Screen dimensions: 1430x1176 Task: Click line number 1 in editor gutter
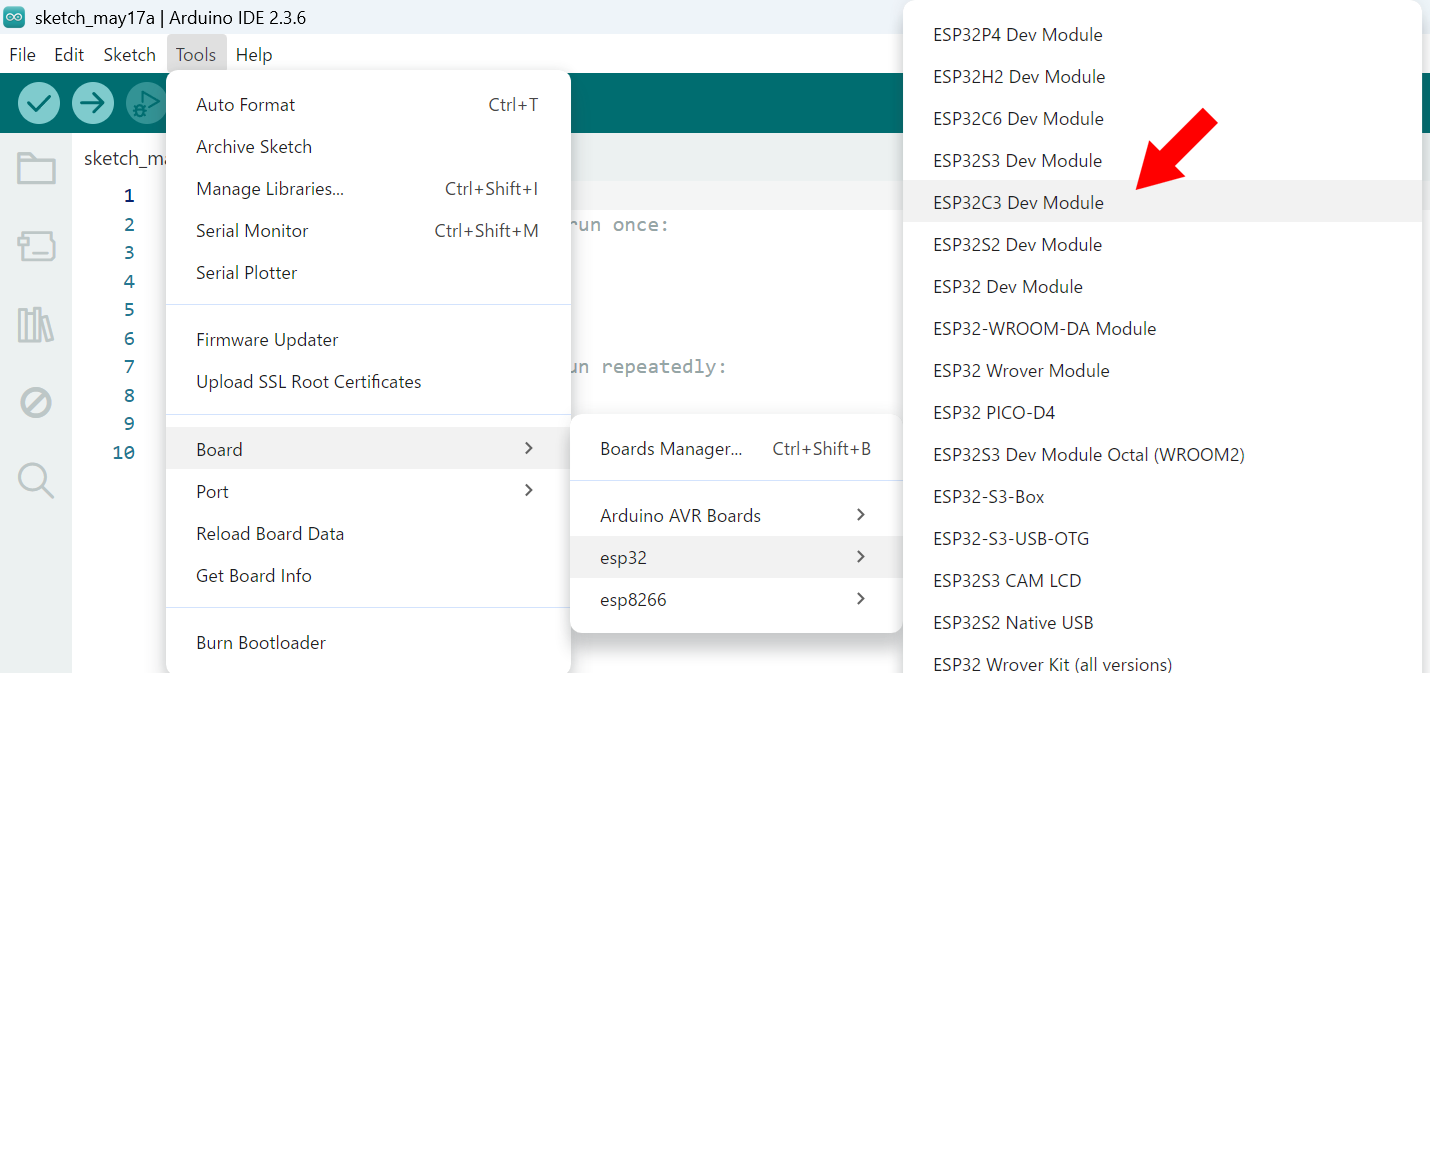(x=129, y=196)
